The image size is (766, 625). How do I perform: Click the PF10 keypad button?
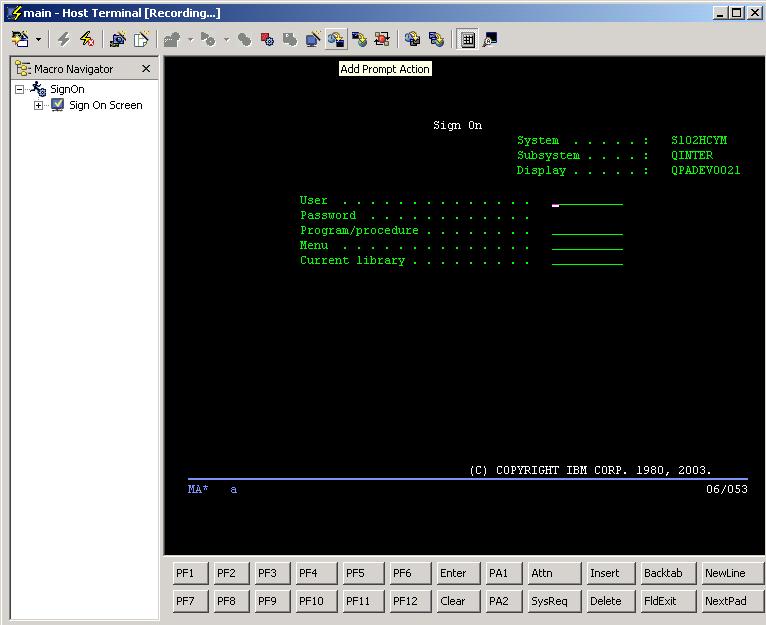[317, 601]
